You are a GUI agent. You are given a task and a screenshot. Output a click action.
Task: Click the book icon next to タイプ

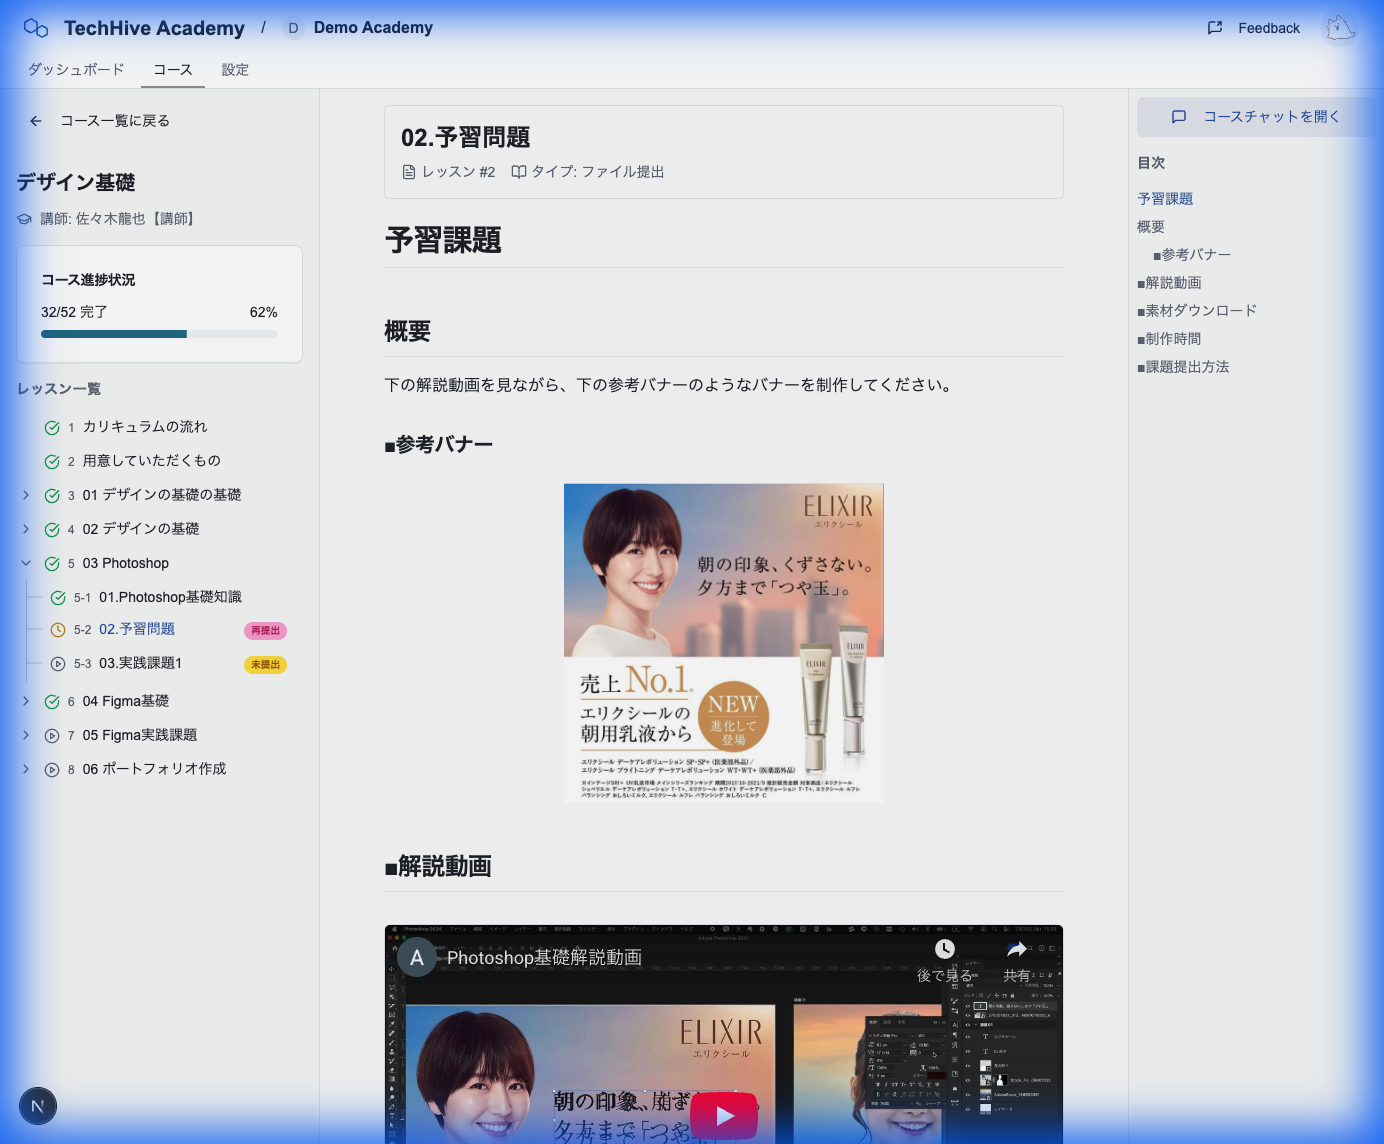coord(519,172)
